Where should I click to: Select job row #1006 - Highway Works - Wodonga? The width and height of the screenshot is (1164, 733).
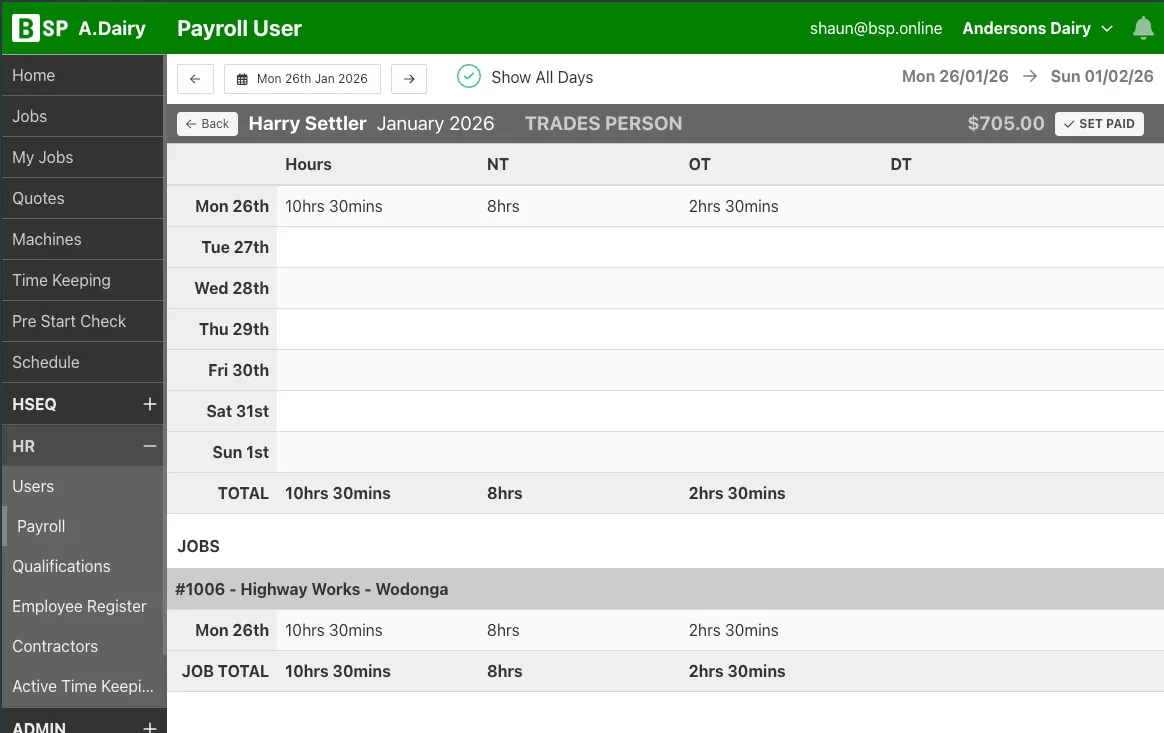pyautogui.click(x=665, y=589)
